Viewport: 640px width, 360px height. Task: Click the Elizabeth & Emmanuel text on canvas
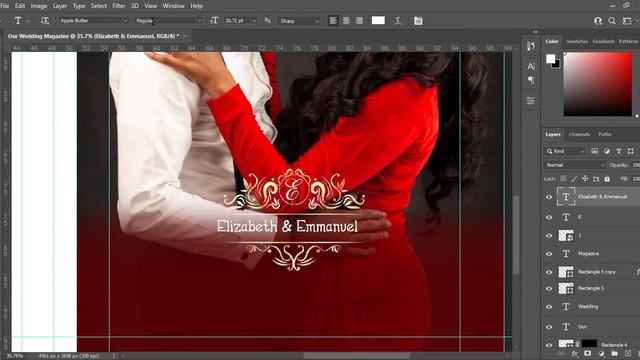pyautogui.click(x=287, y=226)
